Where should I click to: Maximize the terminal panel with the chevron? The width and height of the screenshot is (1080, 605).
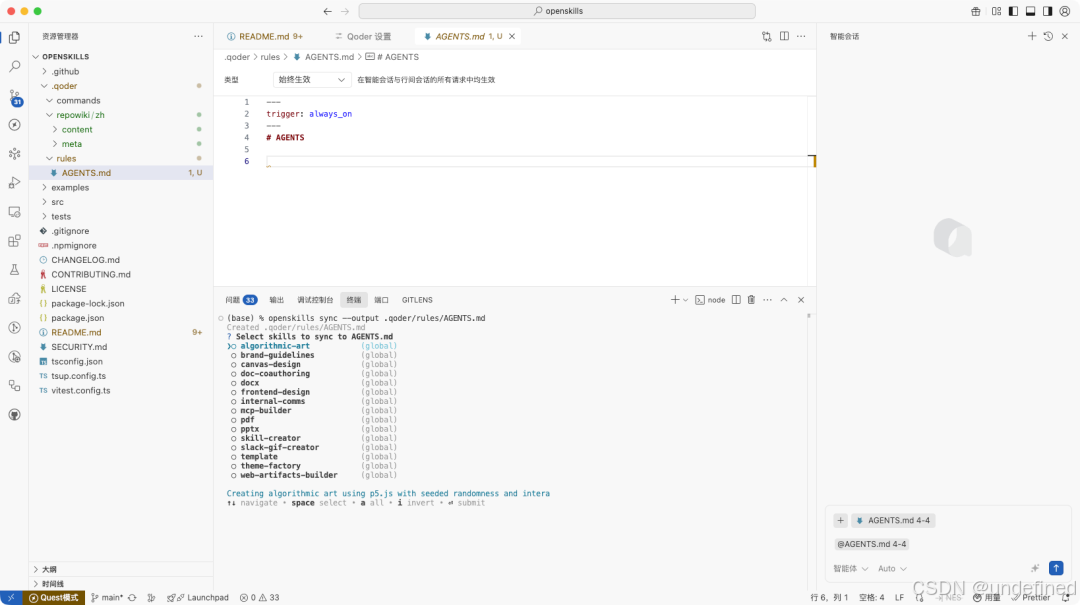point(784,300)
